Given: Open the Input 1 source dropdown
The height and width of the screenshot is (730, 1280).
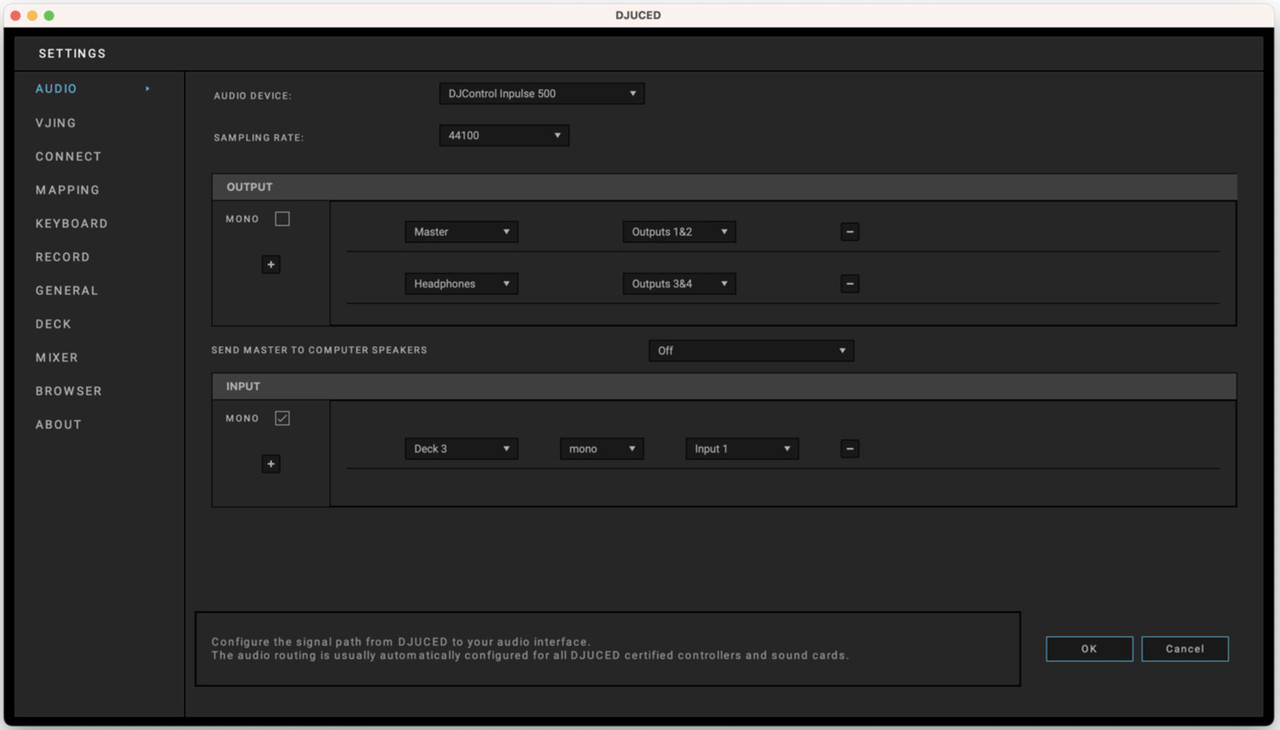Looking at the screenshot, I should tap(742, 449).
